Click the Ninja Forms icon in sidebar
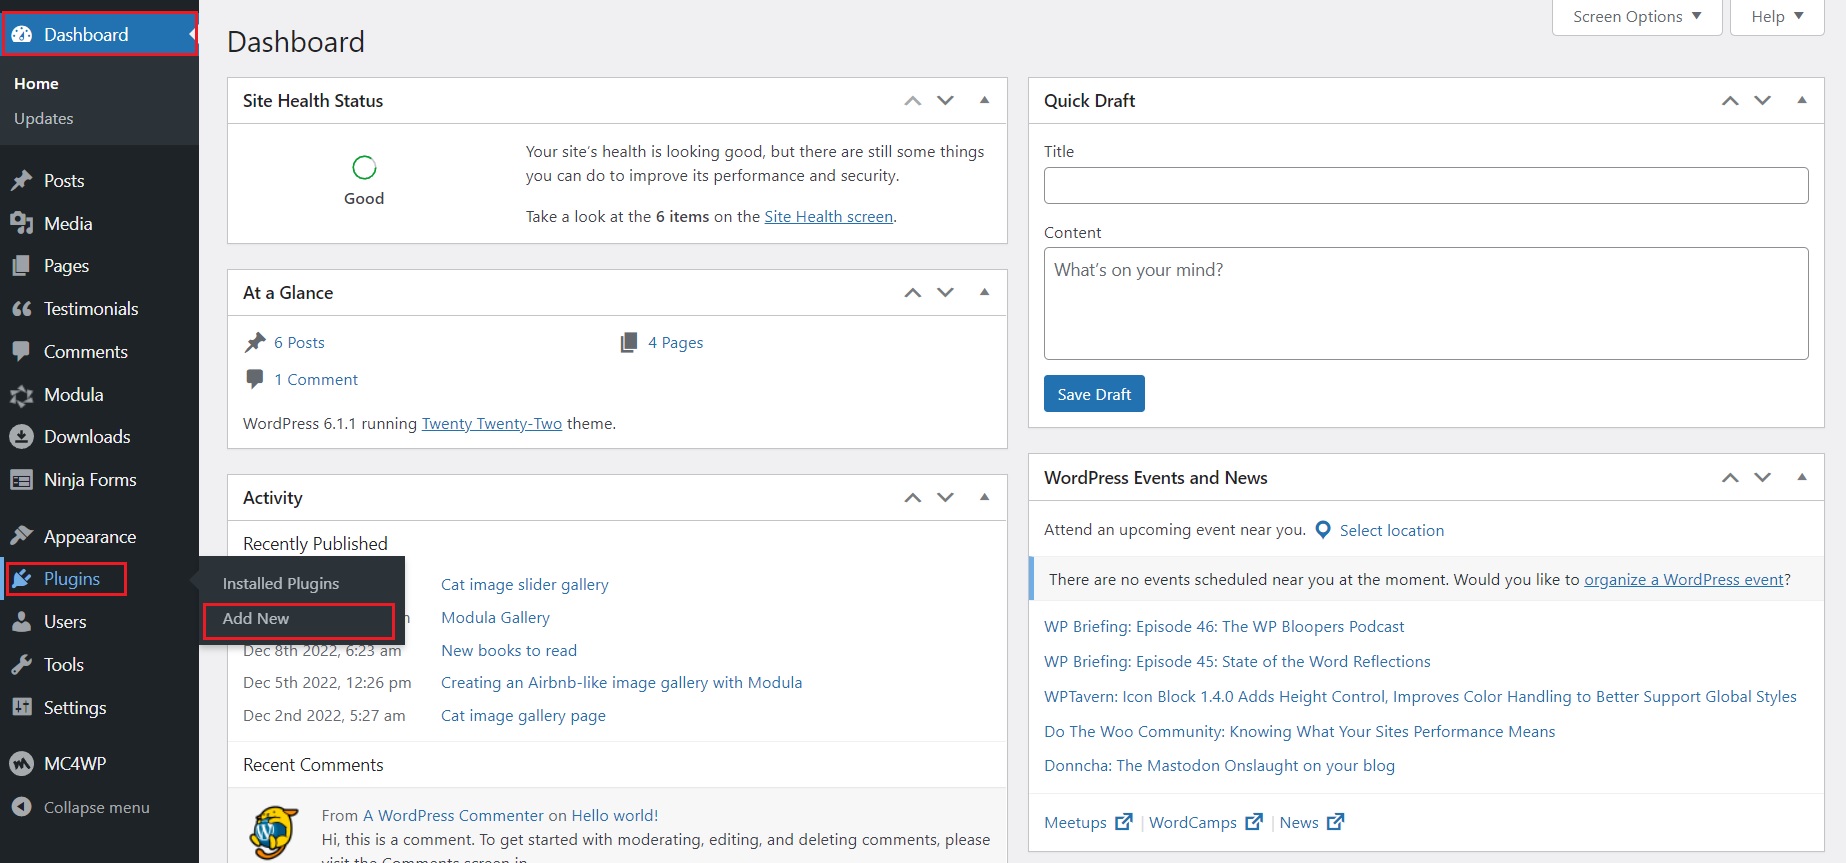The image size is (1846, 863). coord(21,480)
